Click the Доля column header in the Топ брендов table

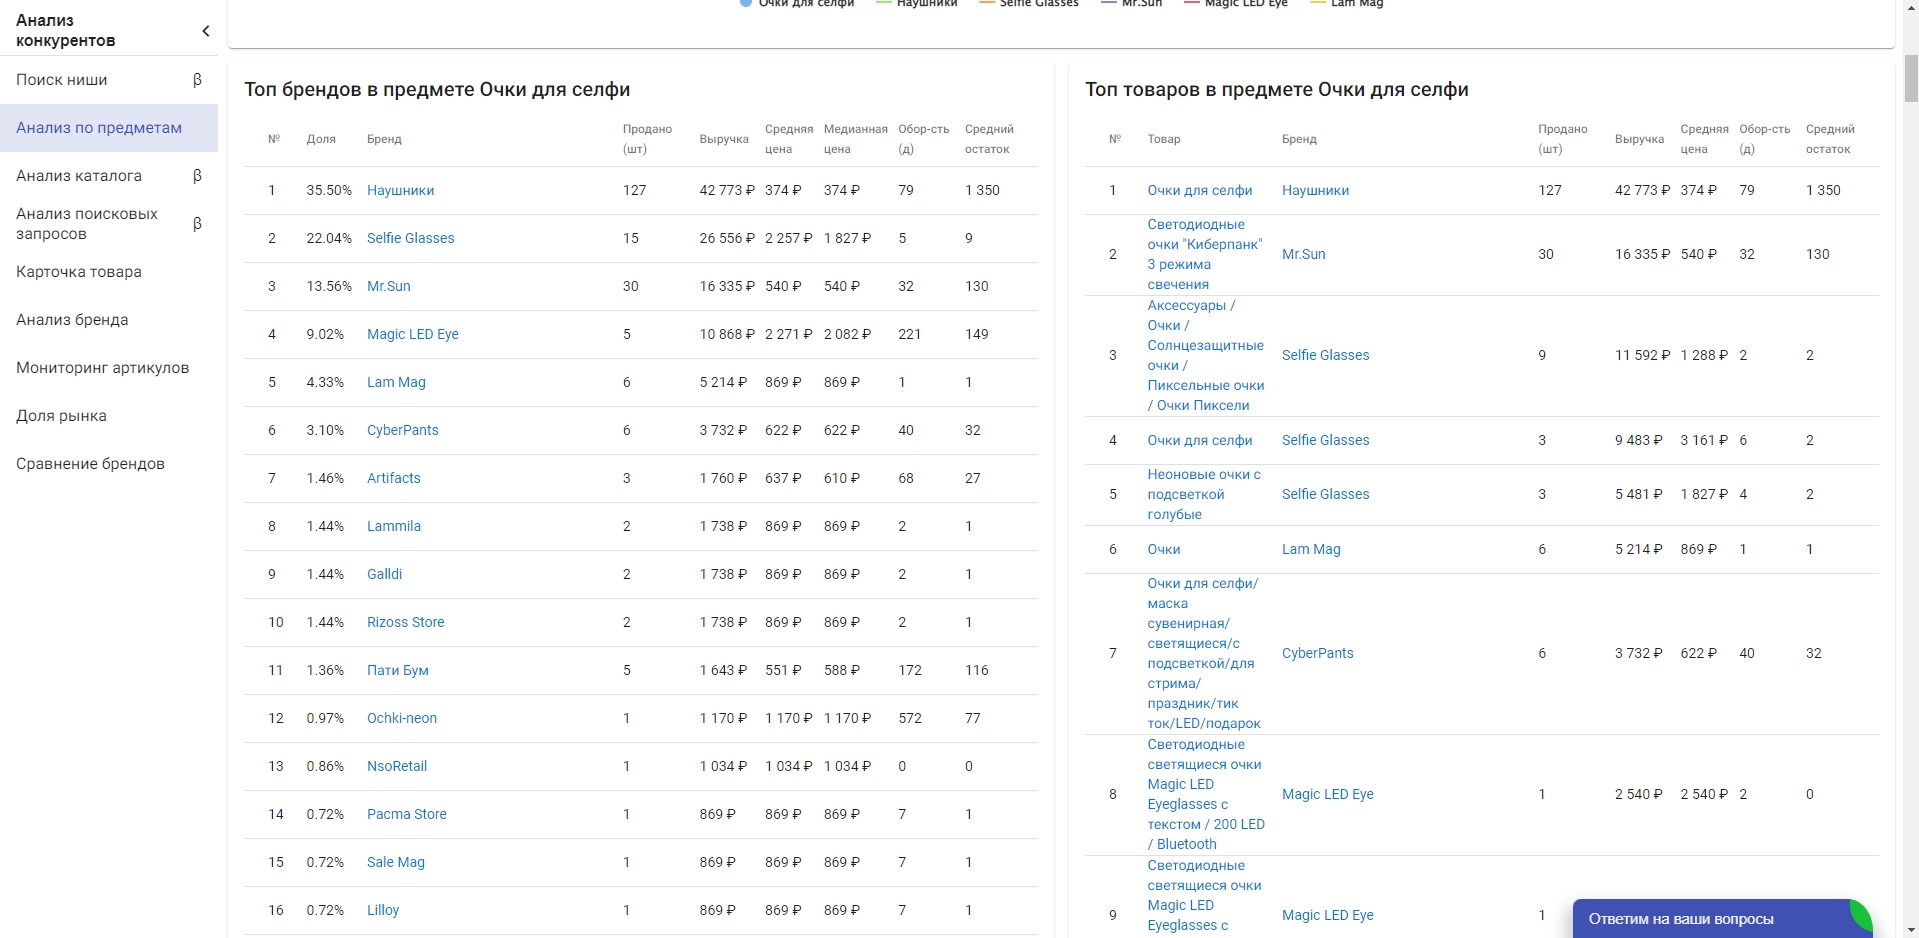(x=321, y=139)
